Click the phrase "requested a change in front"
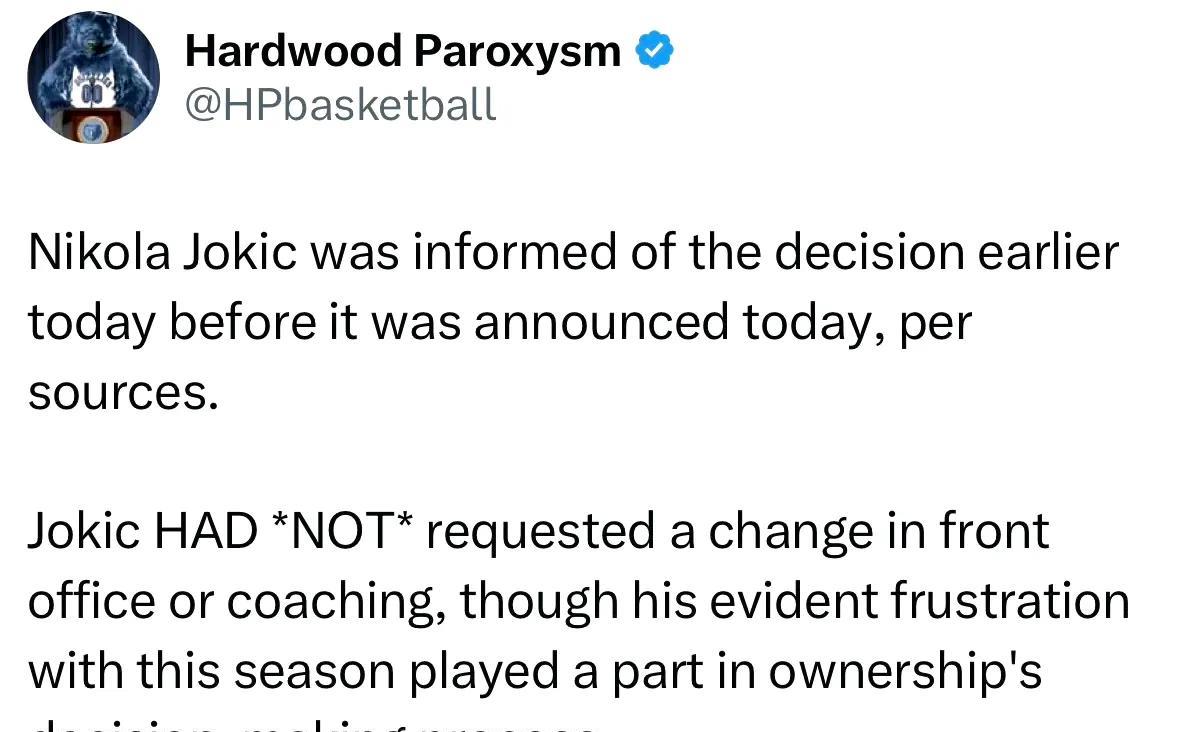The width and height of the screenshot is (1179, 732). pyautogui.click(x=738, y=531)
